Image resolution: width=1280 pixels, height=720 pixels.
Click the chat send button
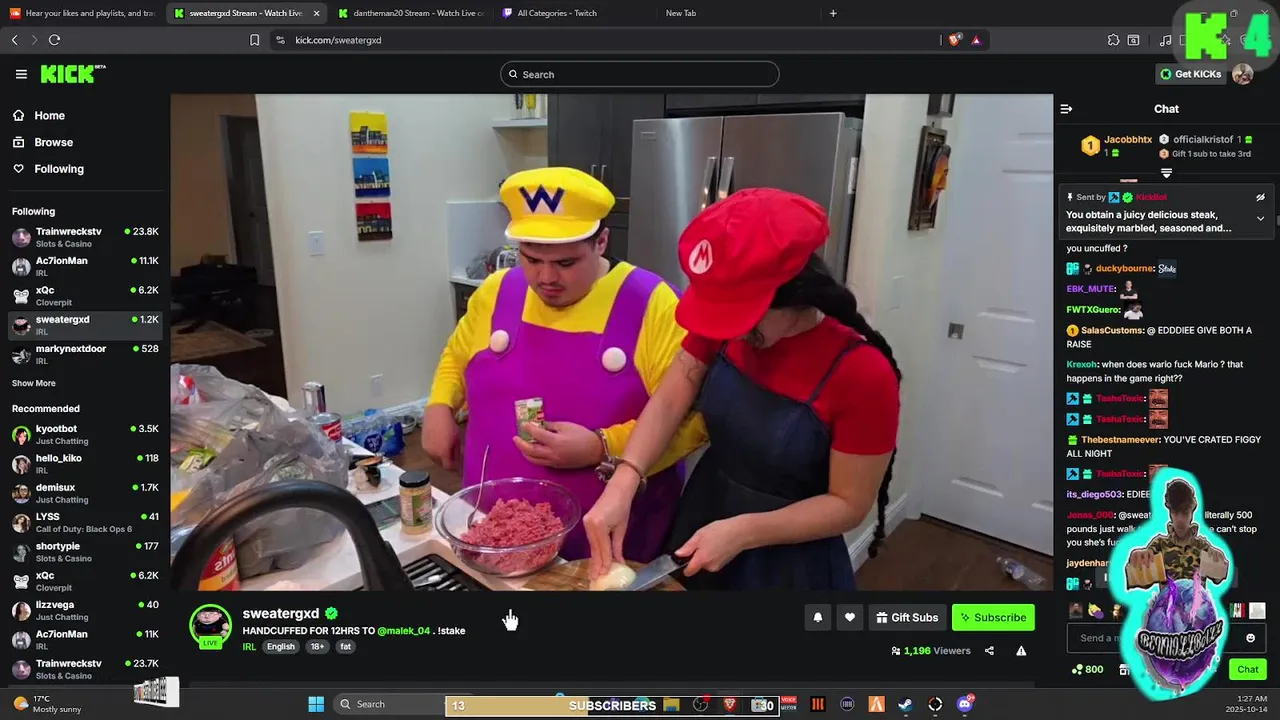pos(1248,669)
